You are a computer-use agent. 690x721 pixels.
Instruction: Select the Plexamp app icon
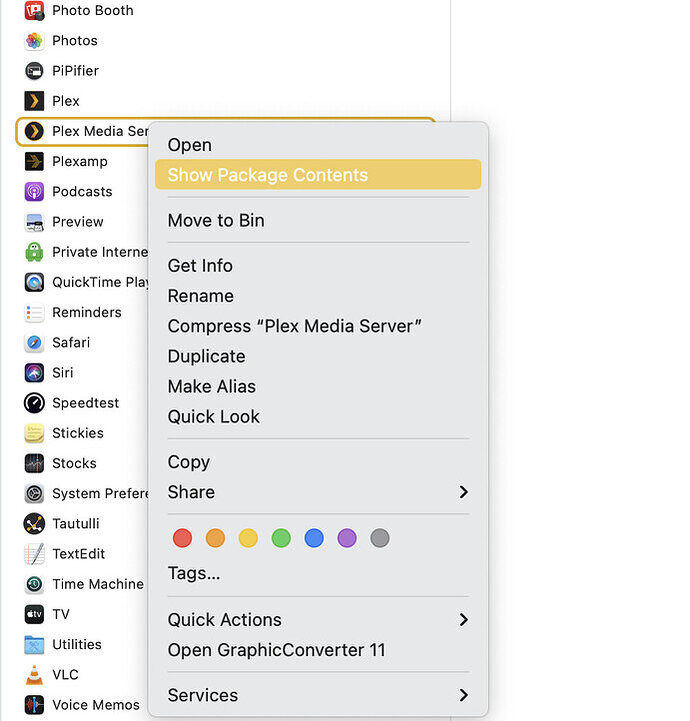[x=34, y=161]
